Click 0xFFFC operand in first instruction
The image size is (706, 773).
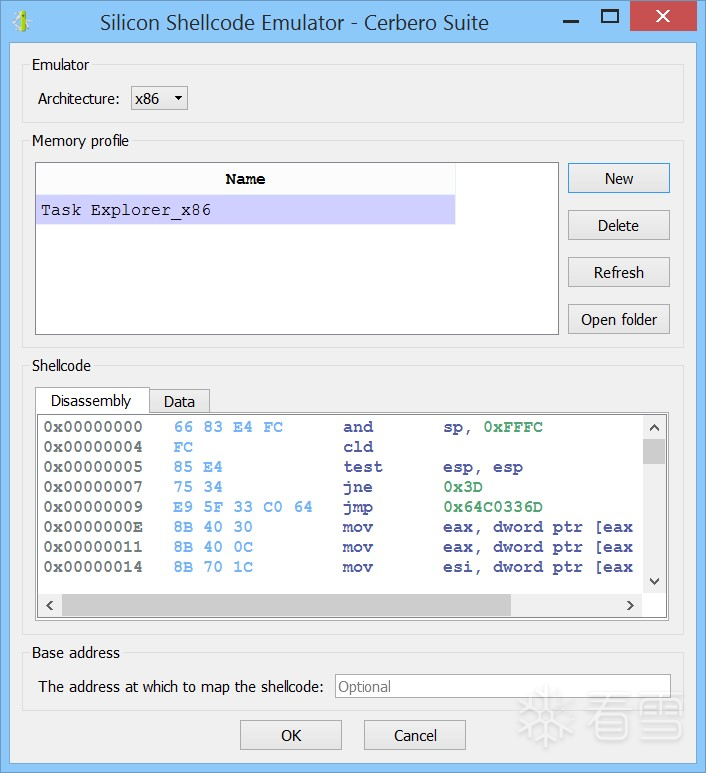(x=513, y=427)
